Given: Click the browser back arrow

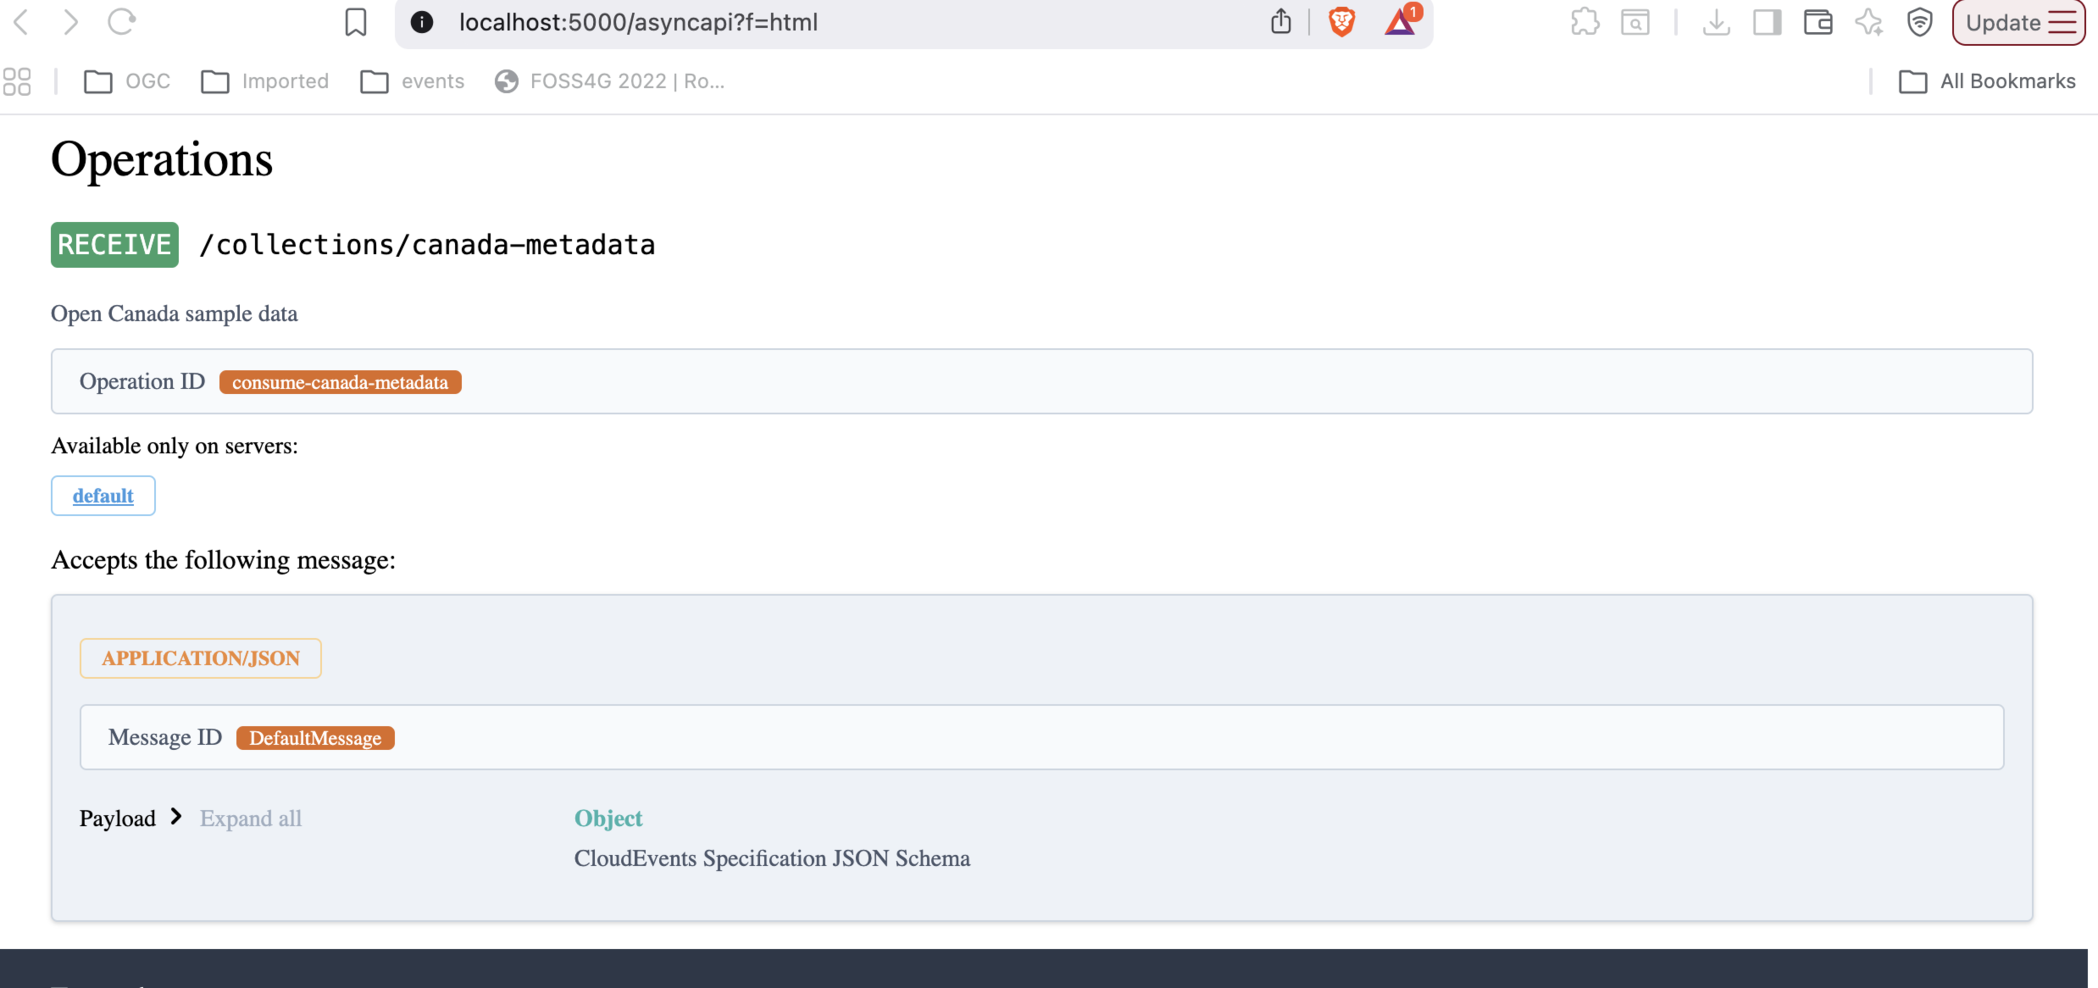Looking at the screenshot, I should point(21,22).
